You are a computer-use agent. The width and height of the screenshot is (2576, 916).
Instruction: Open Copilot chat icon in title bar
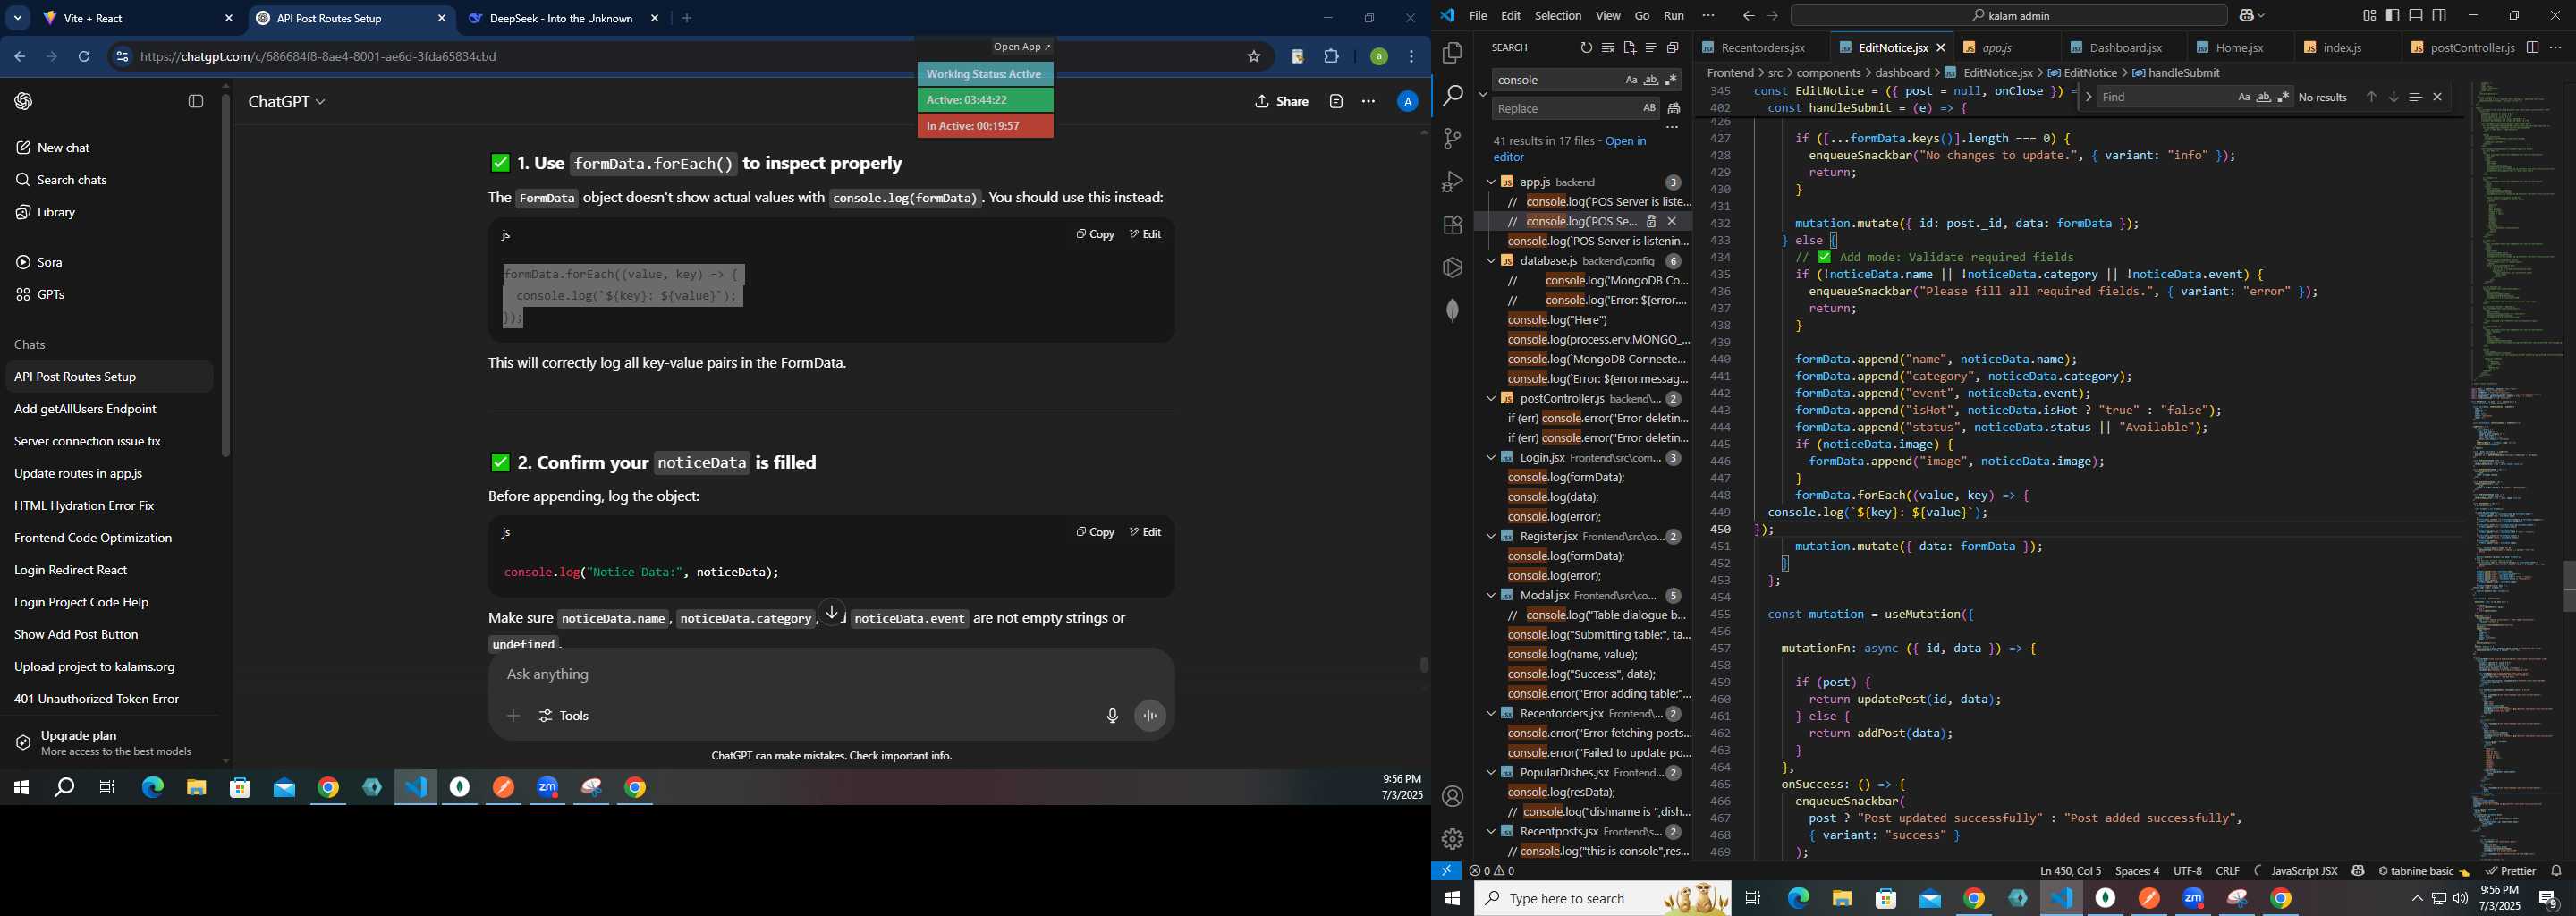click(2246, 16)
